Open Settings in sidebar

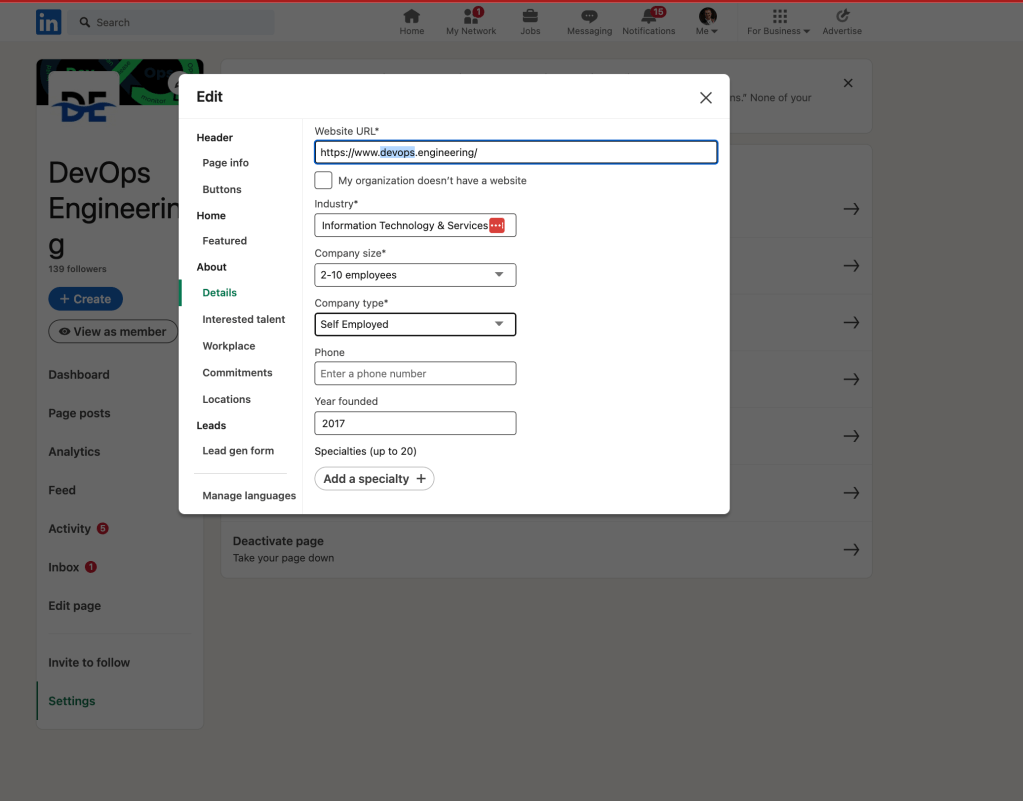click(72, 701)
